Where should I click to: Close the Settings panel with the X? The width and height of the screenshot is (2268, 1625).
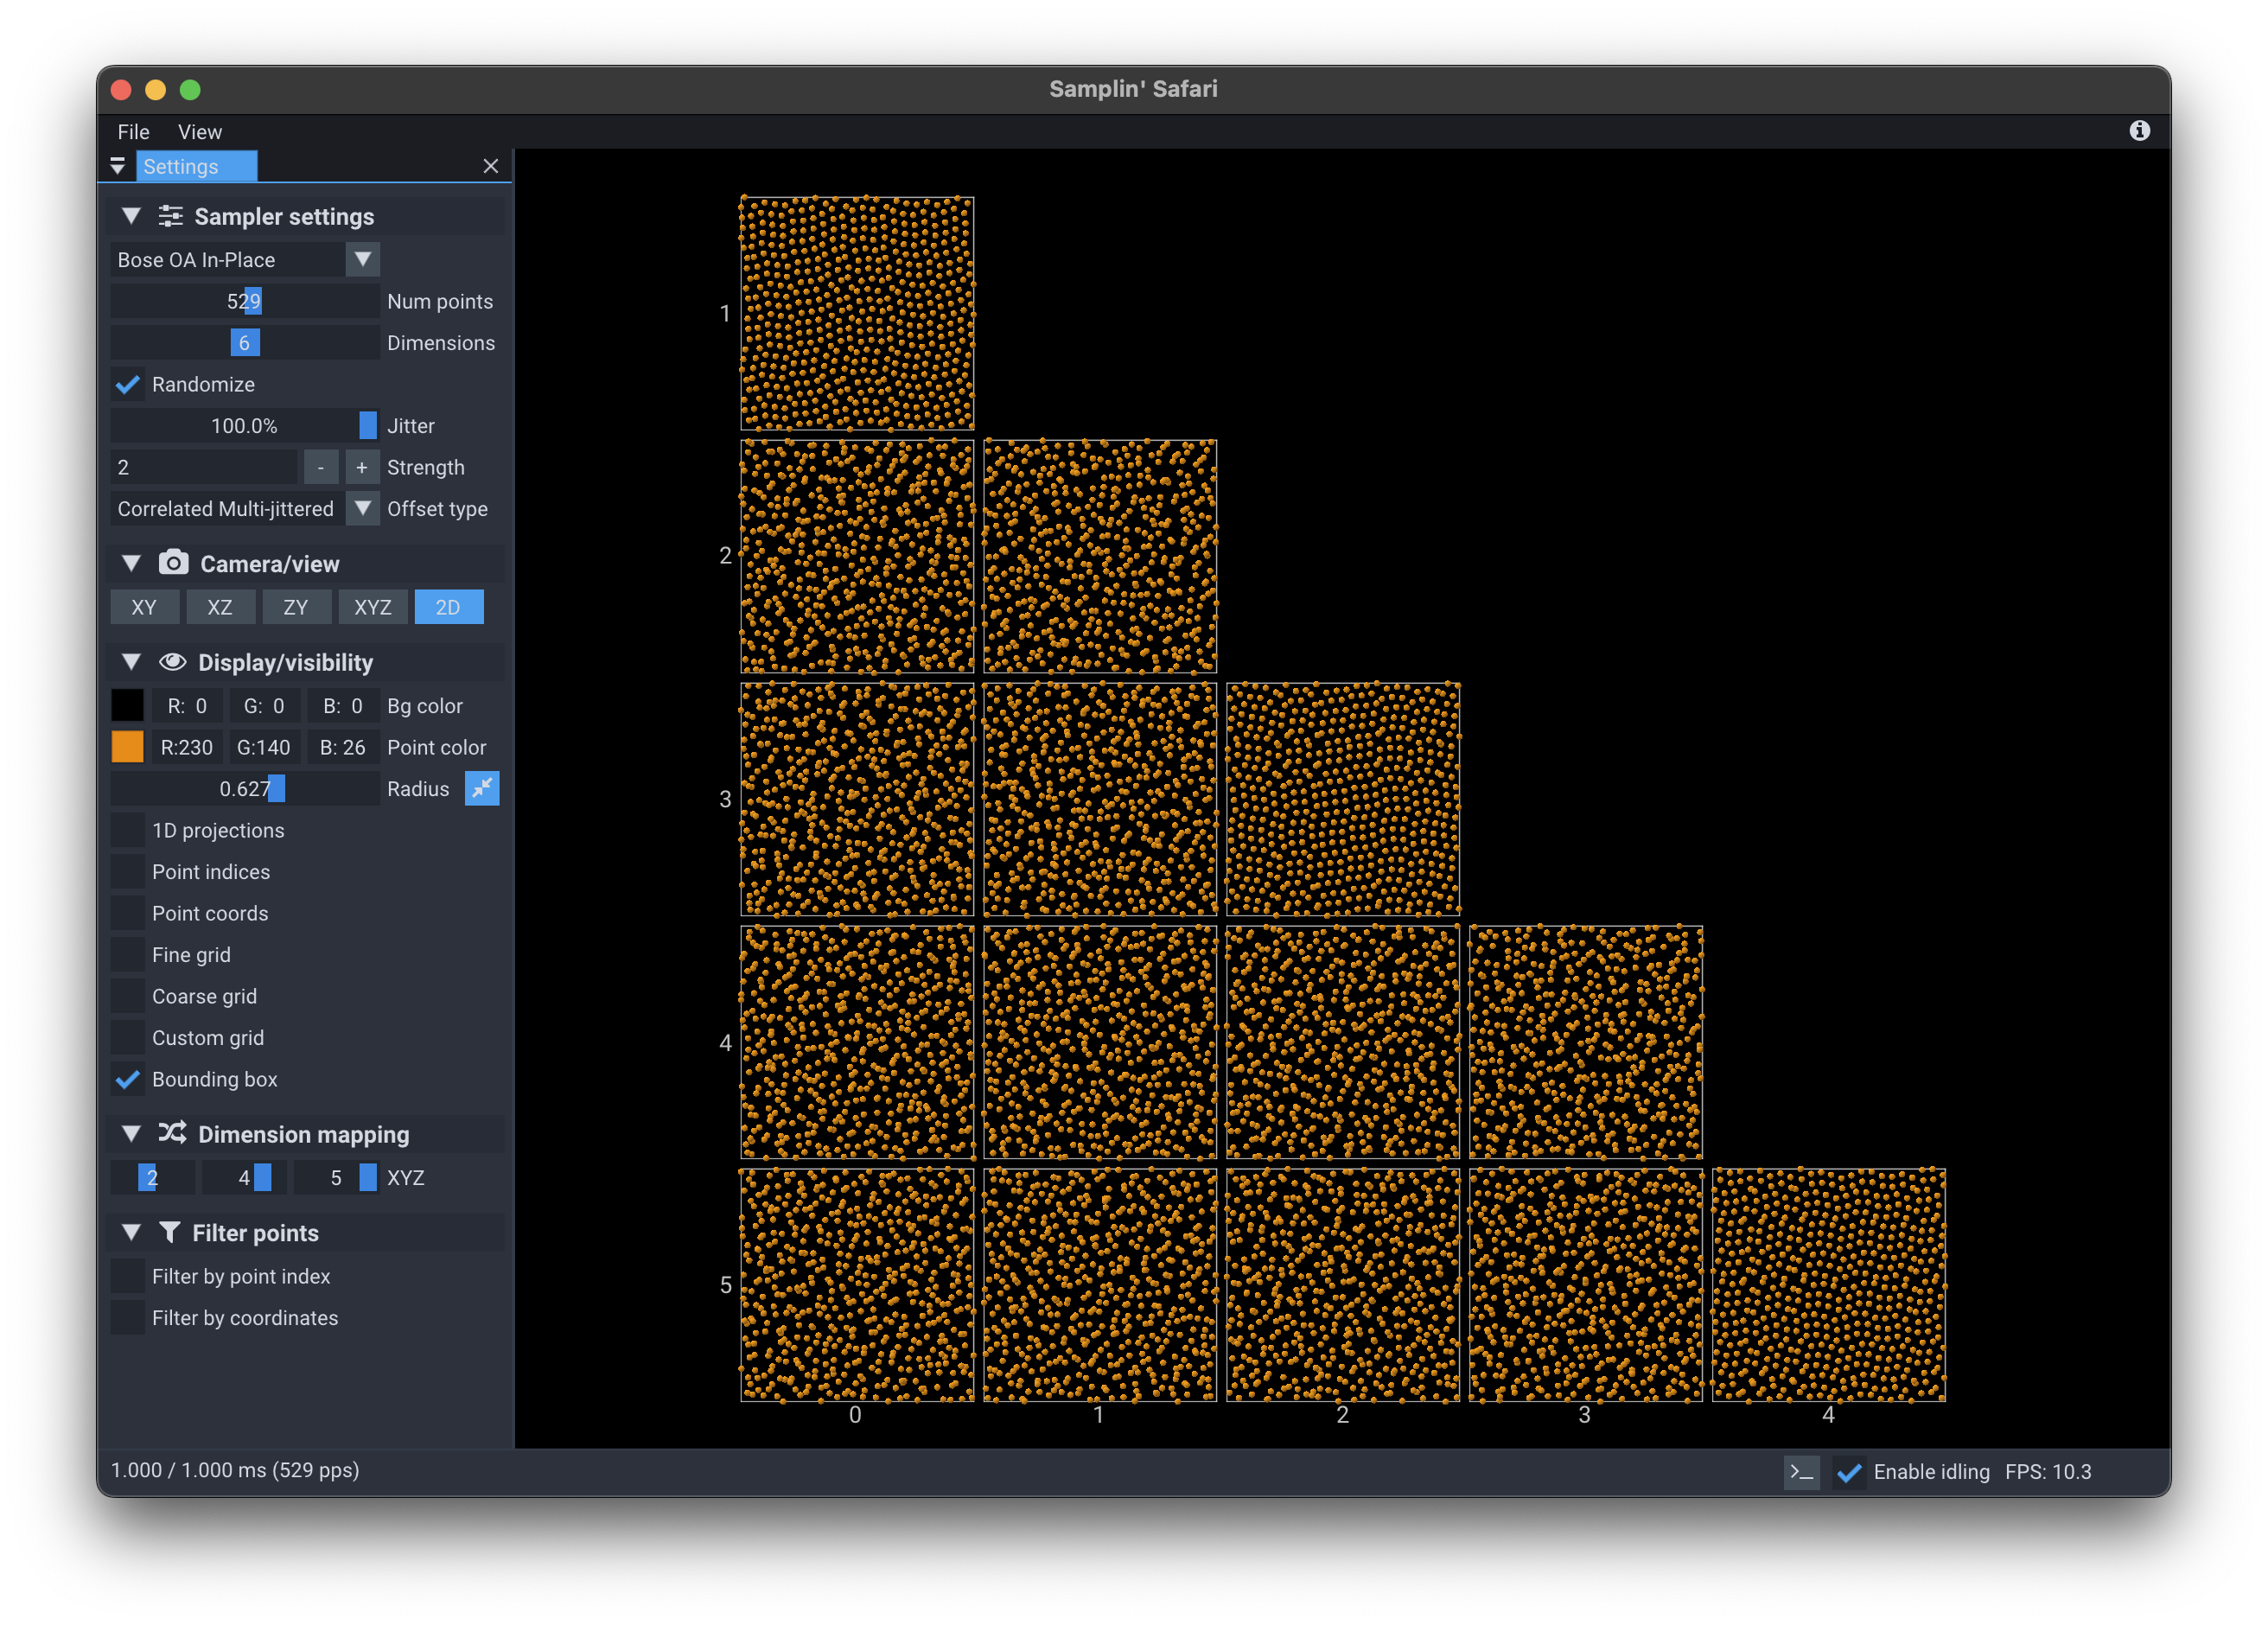[x=490, y=166]
